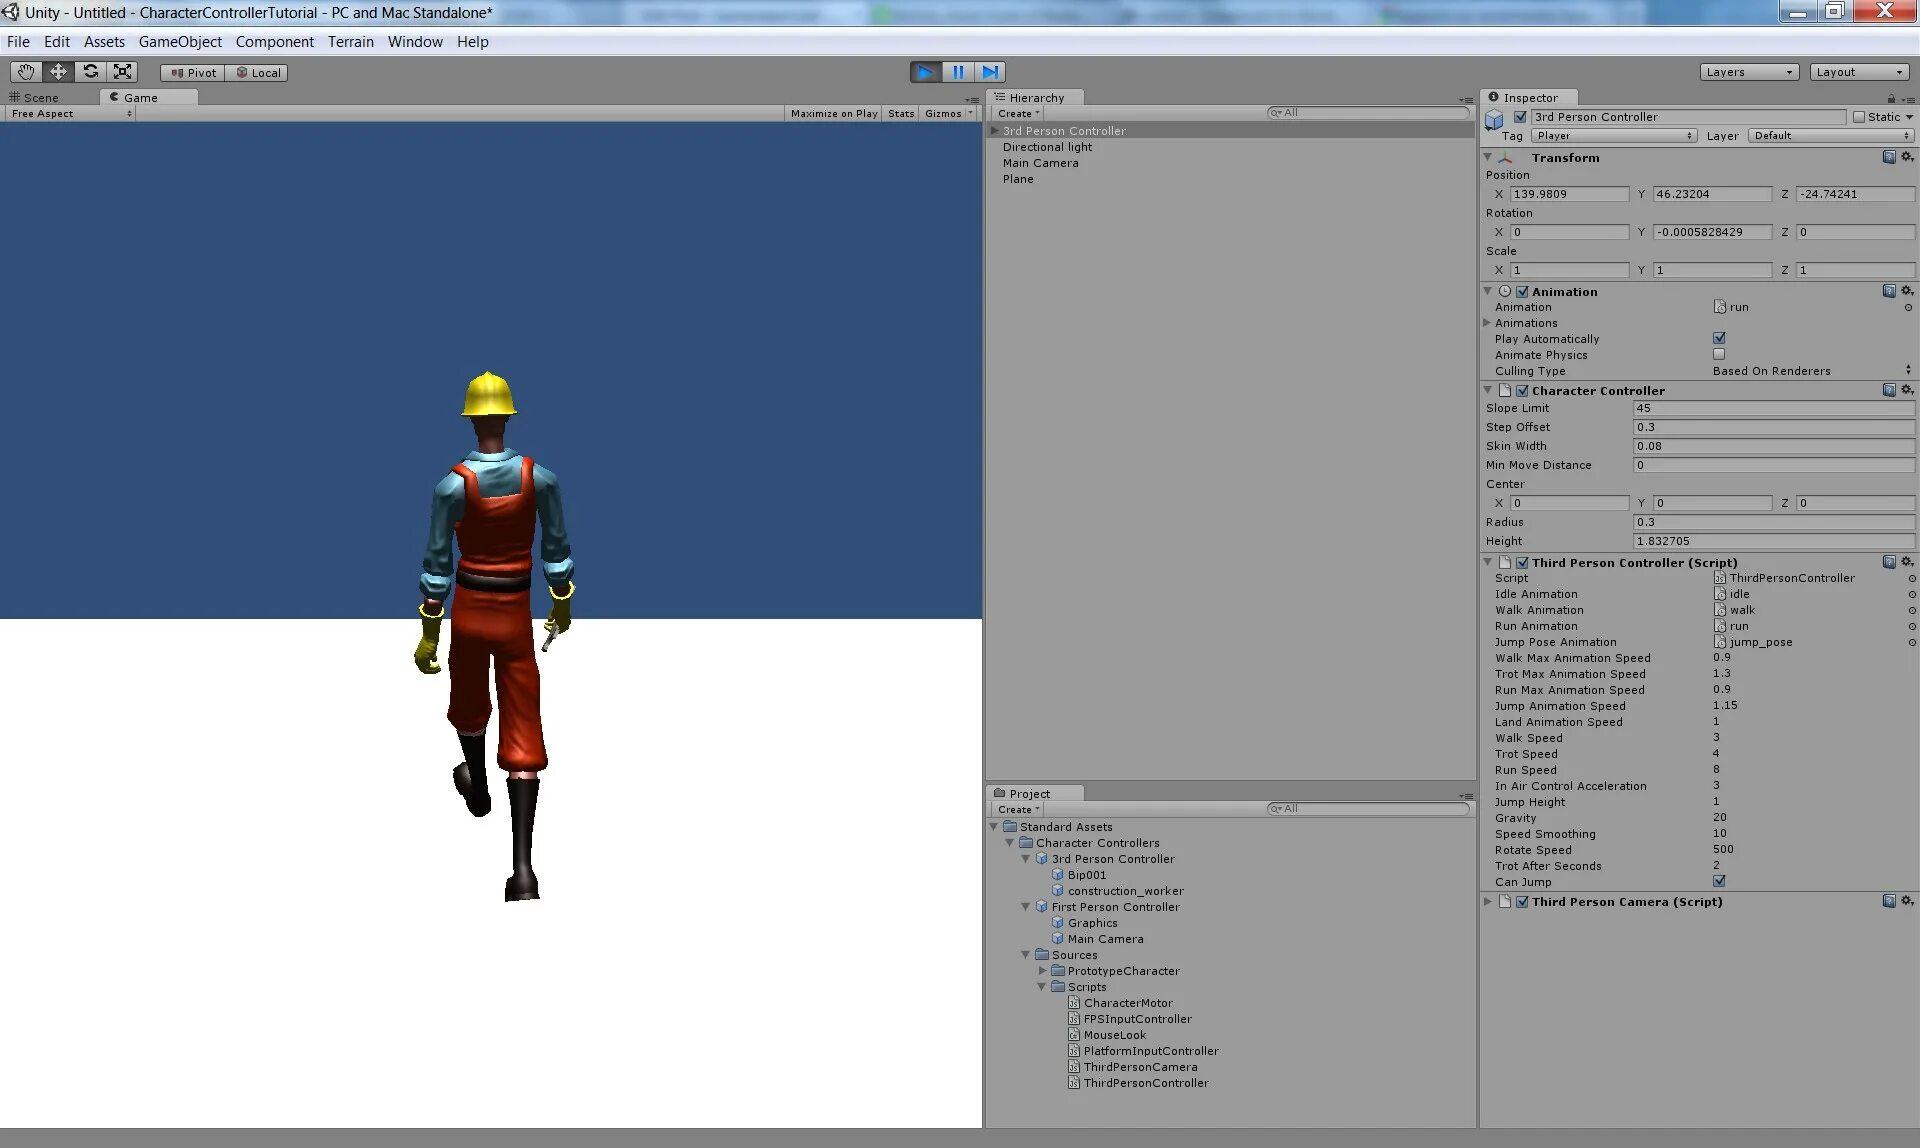Click the Translate tool icon
Viewport: 1920px width, 1148px height.
pos(57,71)
